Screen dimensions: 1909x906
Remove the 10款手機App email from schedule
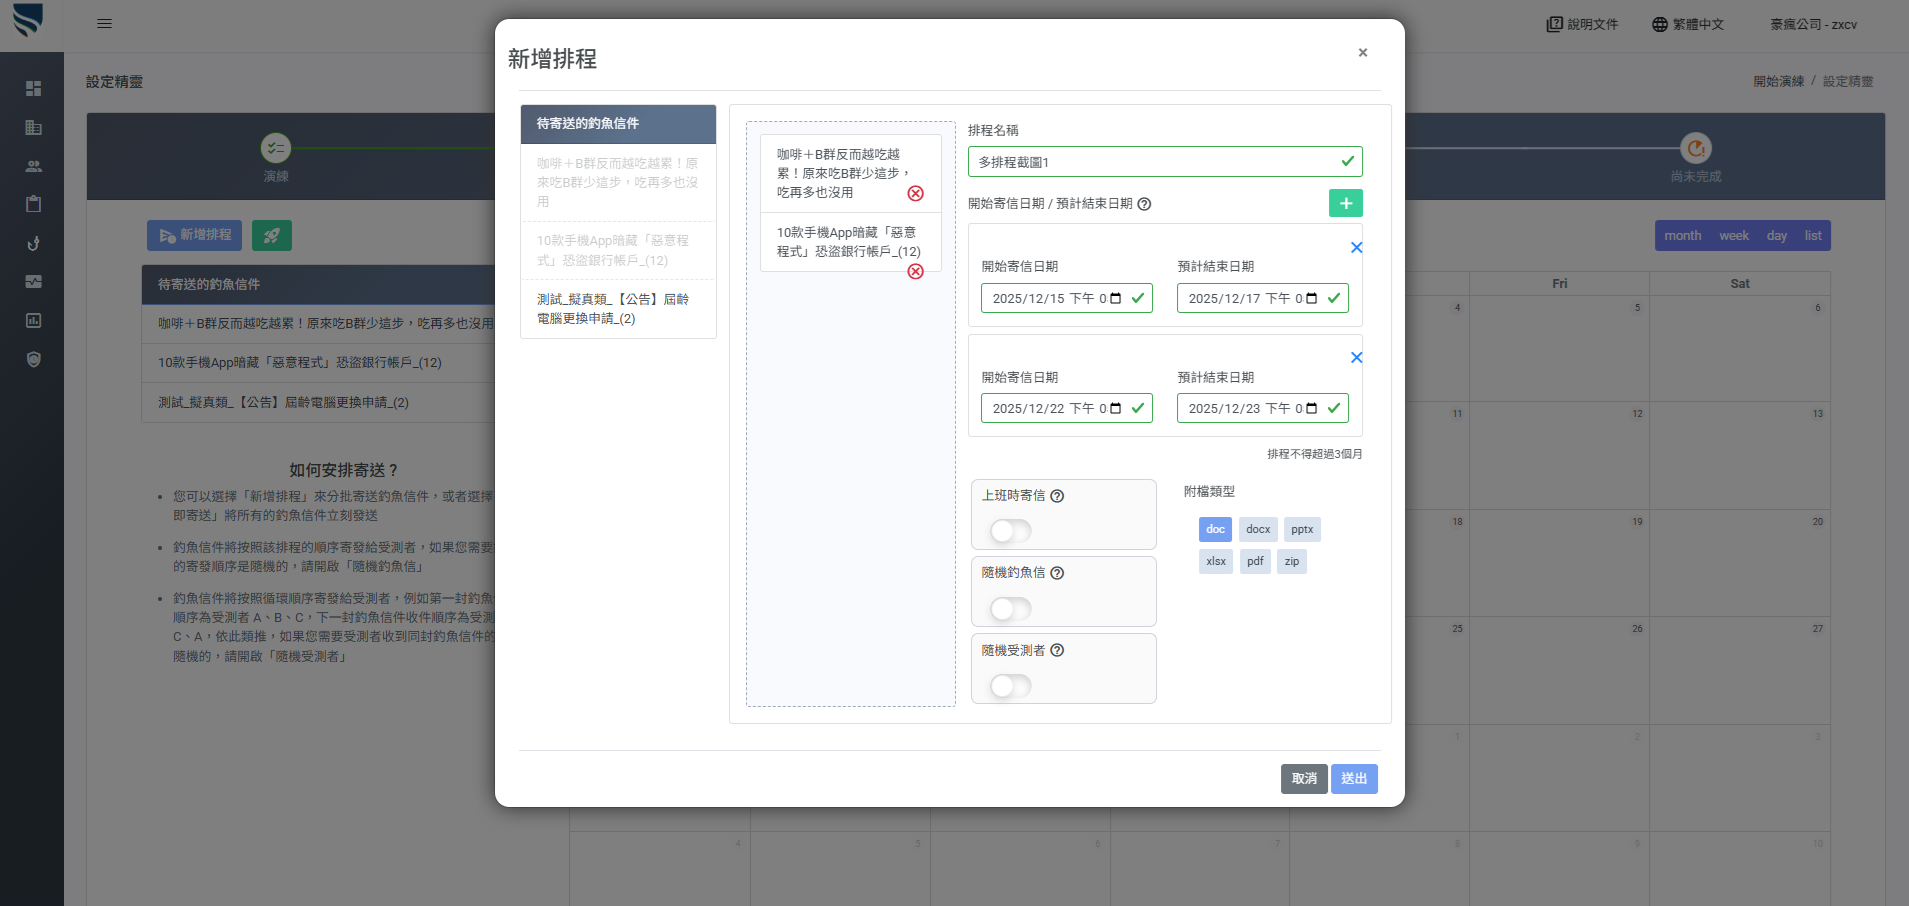[x=915, y=272]
